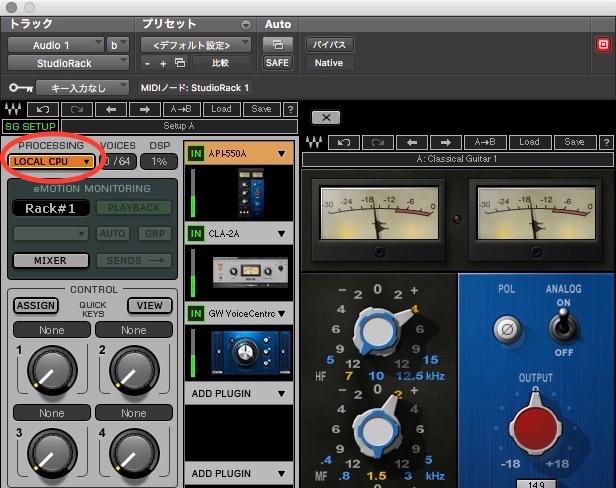616x488 pixels.
Task: Click A→B in API-550A toolbar
Action: point(485,142)
